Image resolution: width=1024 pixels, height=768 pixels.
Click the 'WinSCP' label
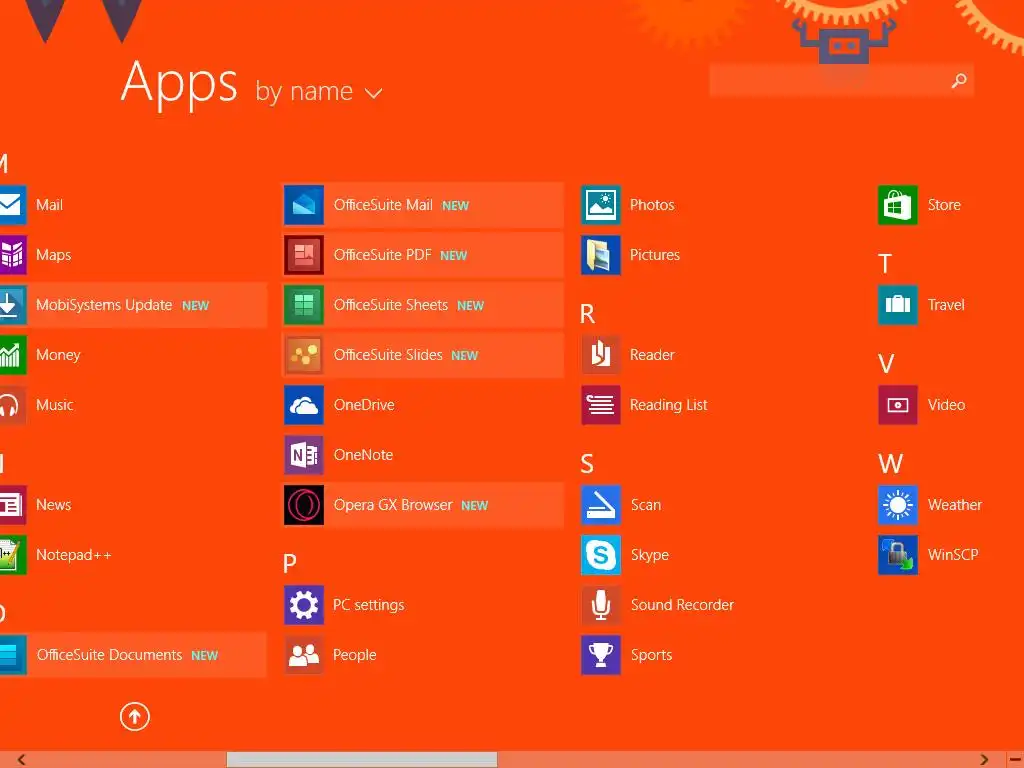click(953, 555)
